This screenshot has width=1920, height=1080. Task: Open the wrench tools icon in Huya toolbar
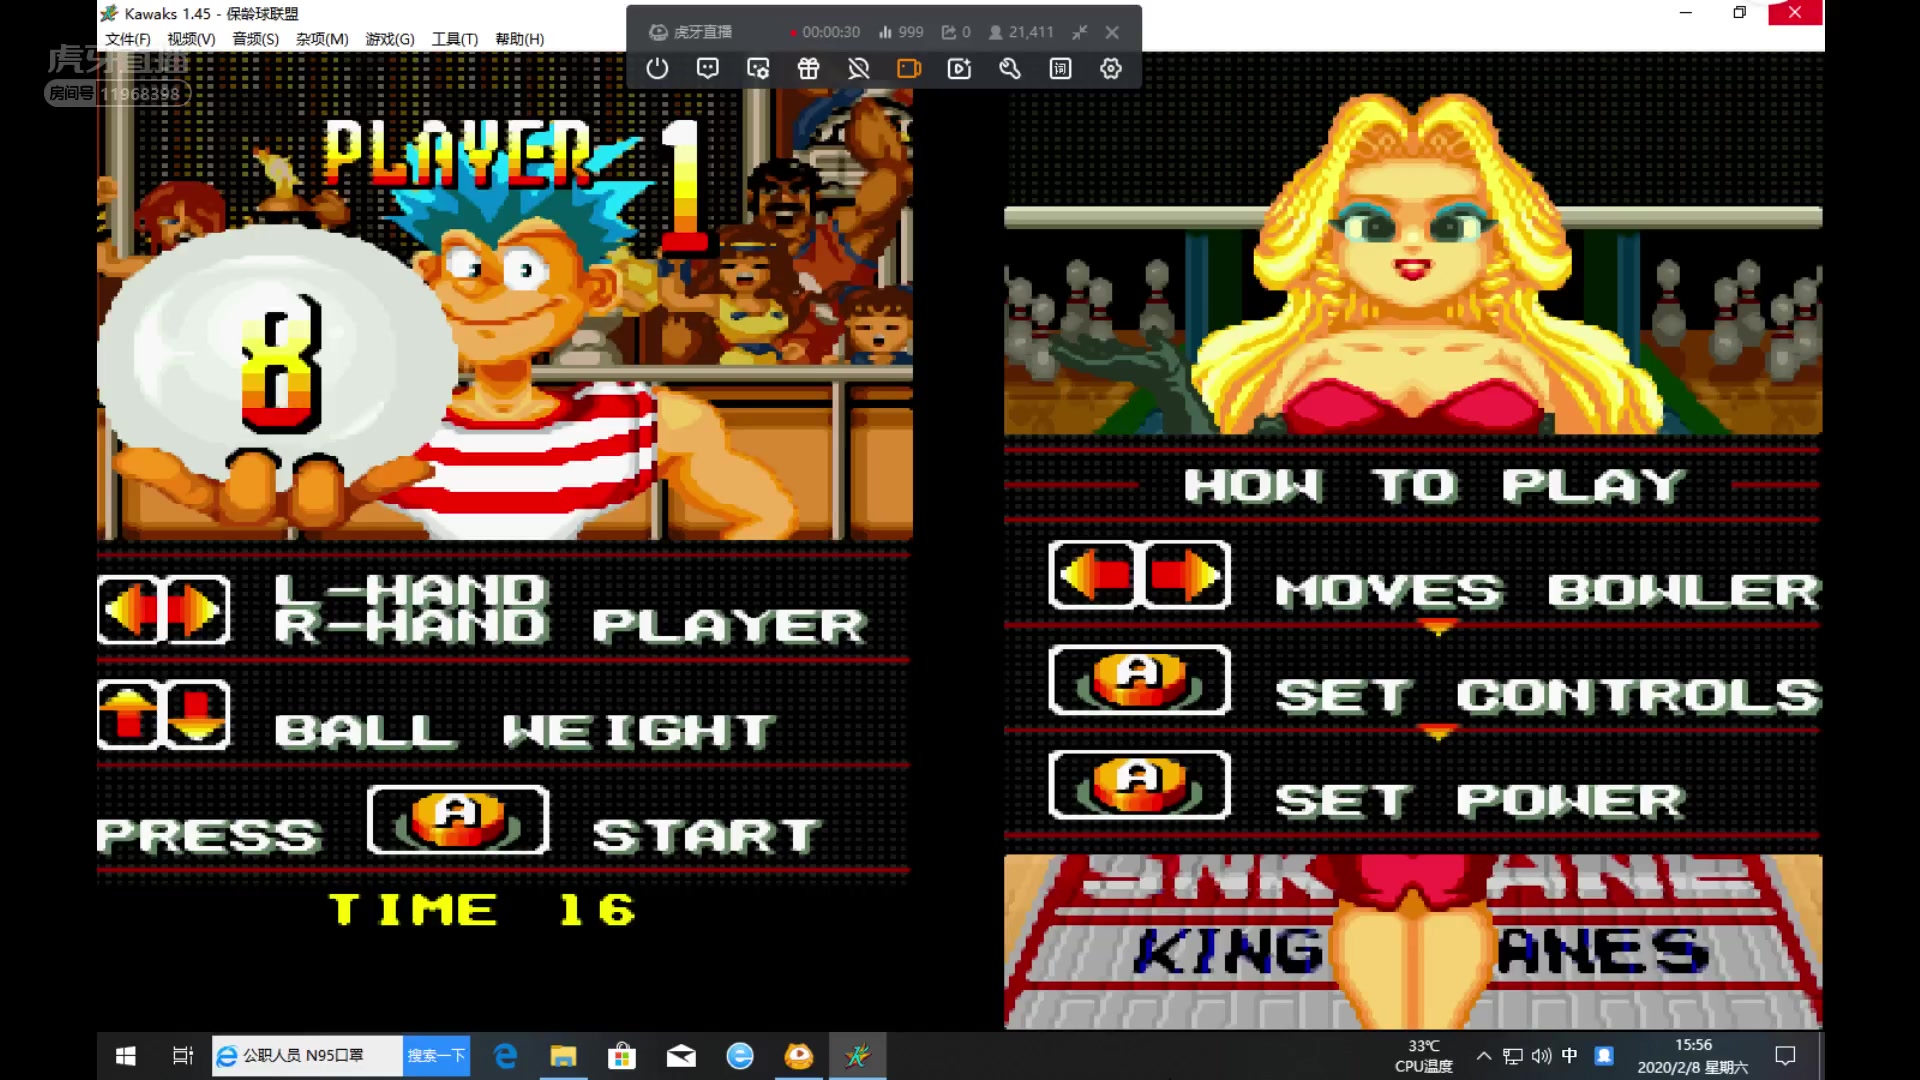1010,69
